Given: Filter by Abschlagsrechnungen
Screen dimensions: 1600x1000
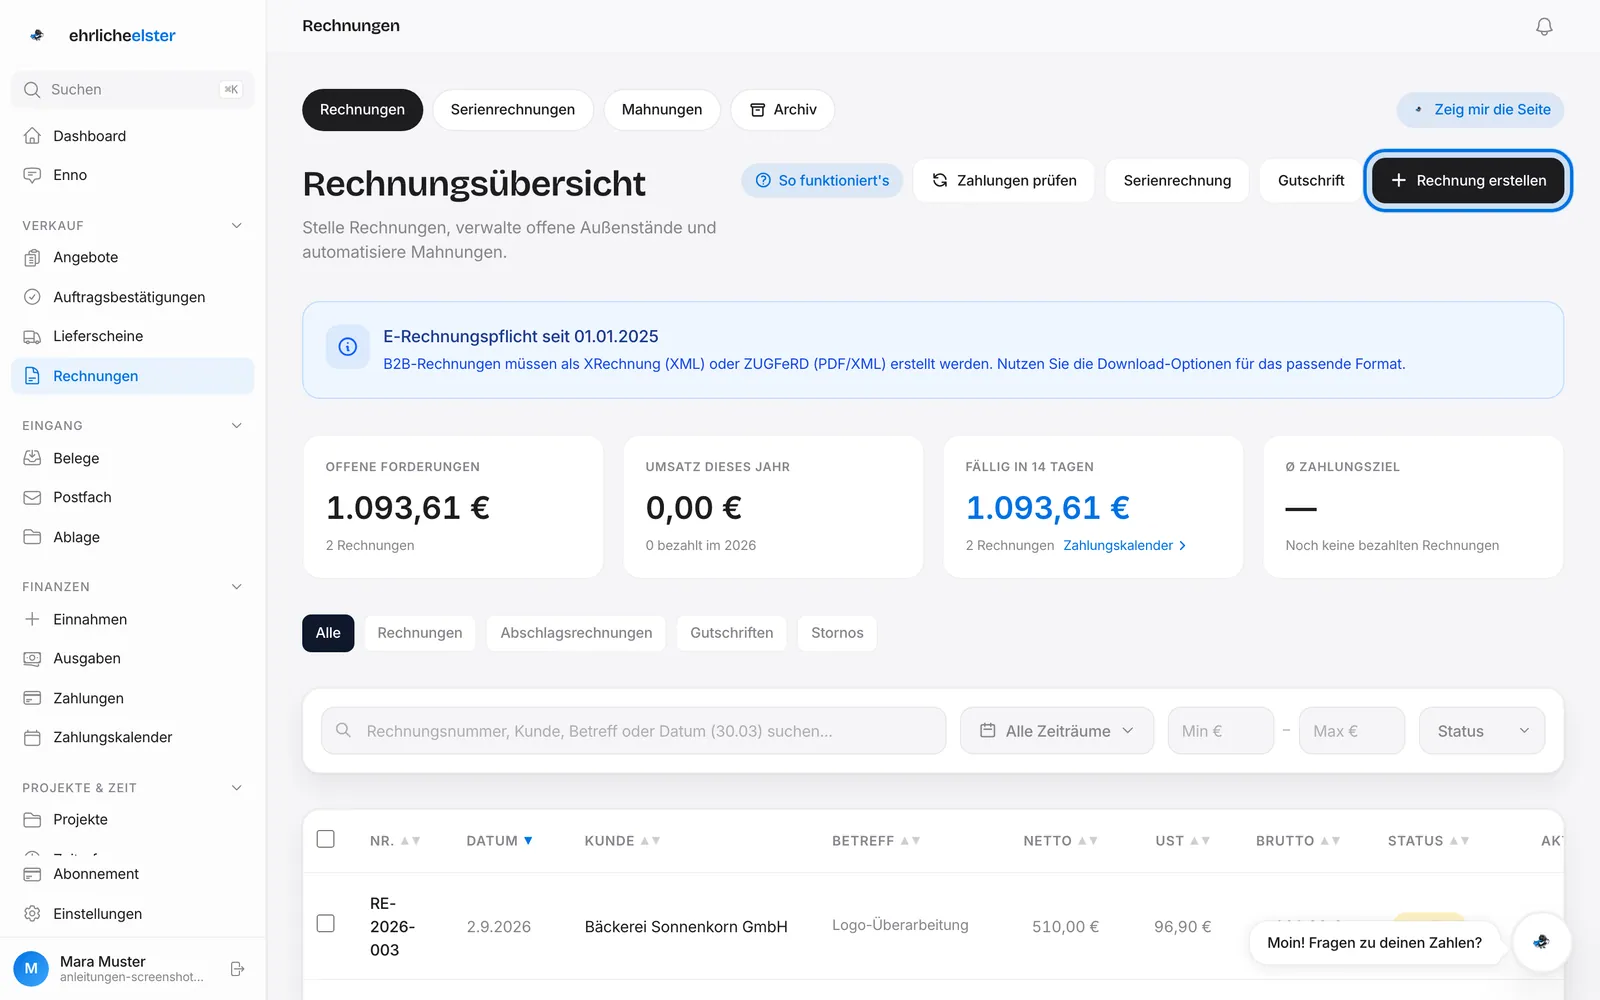Looking at the screenshot, I should (576, 633).
